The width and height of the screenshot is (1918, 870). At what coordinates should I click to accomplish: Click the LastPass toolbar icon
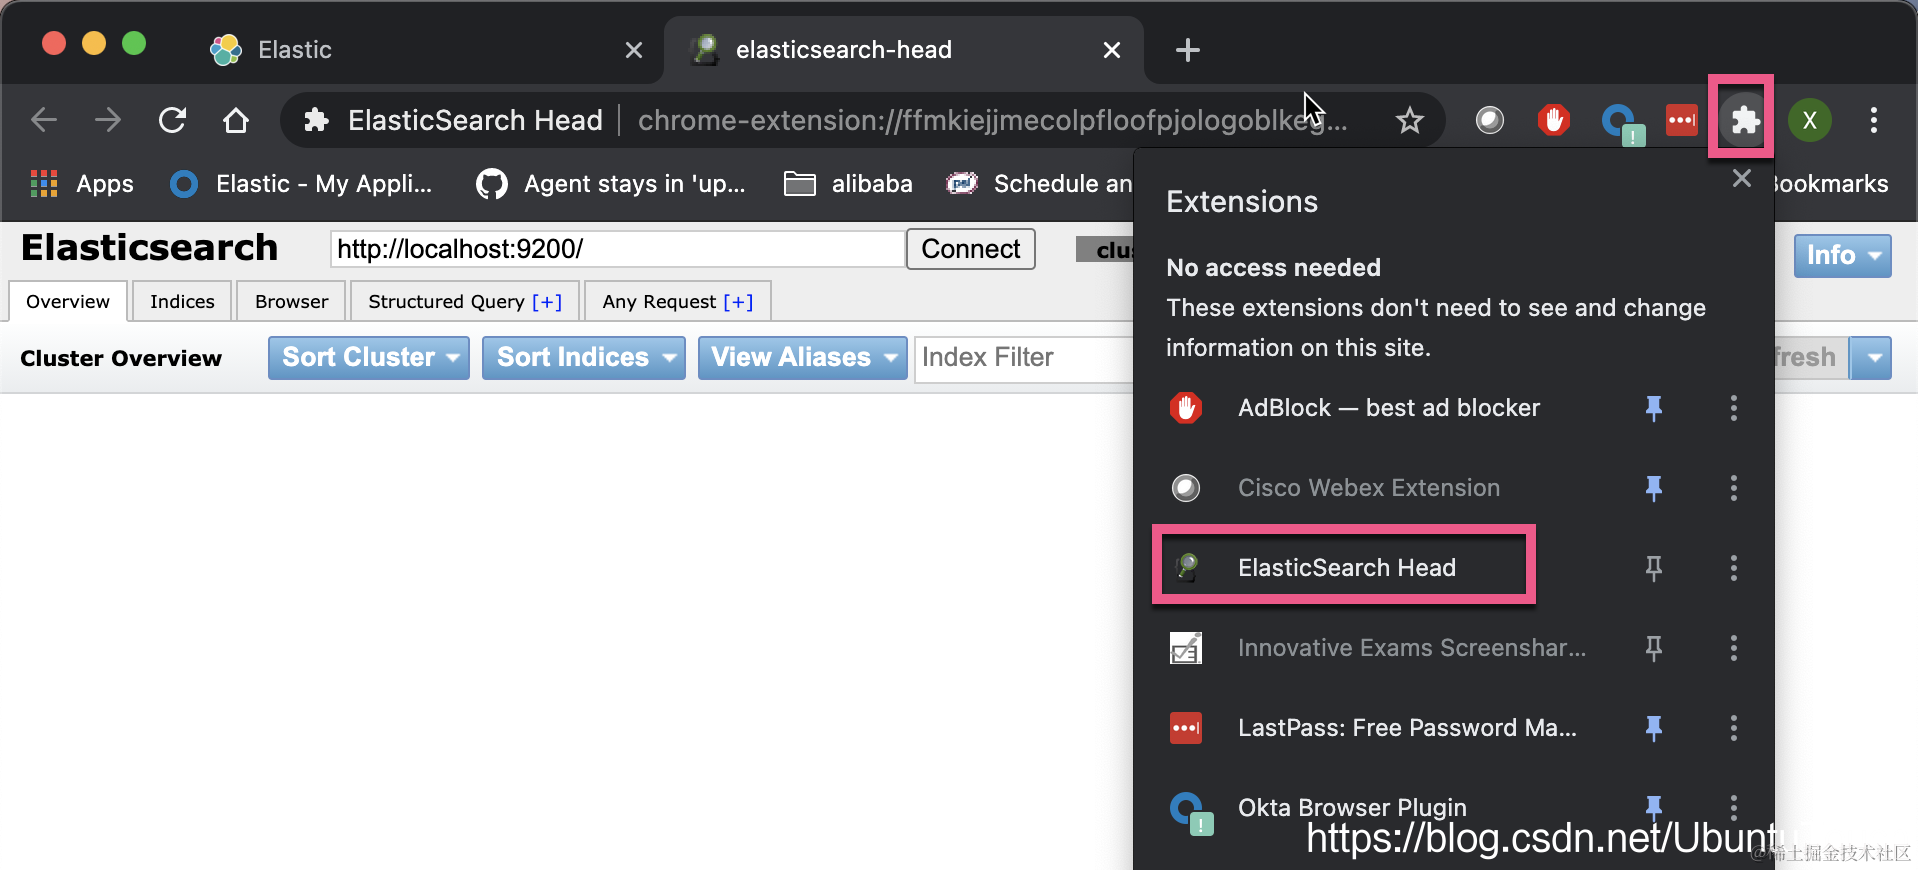pos(1682,121)
